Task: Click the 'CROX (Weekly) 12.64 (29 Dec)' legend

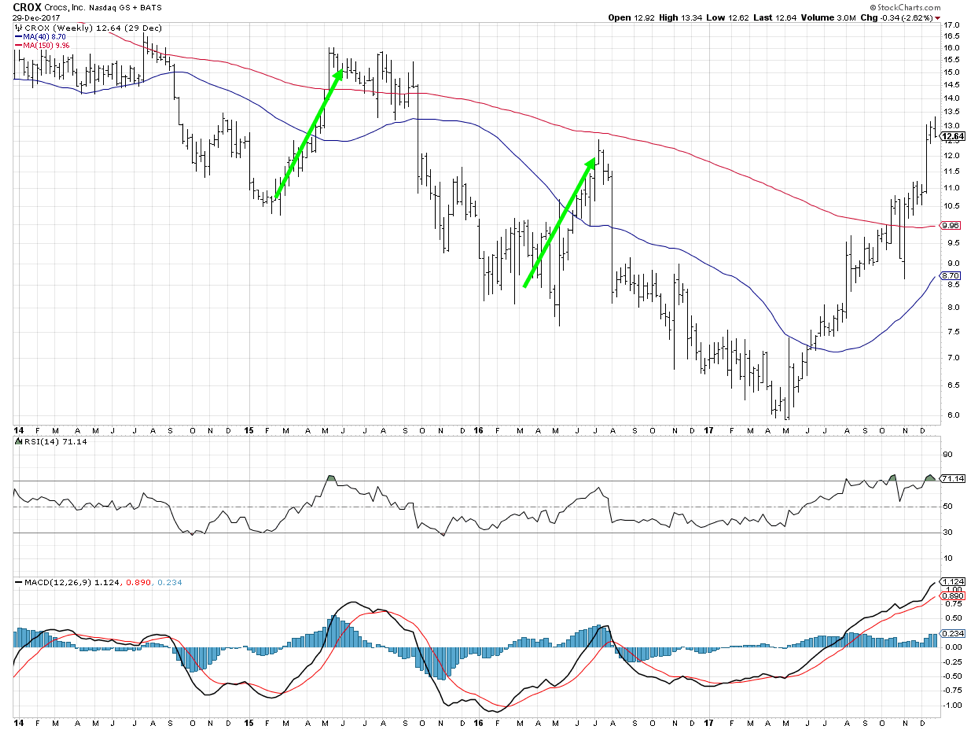Action: coord(92,28)
